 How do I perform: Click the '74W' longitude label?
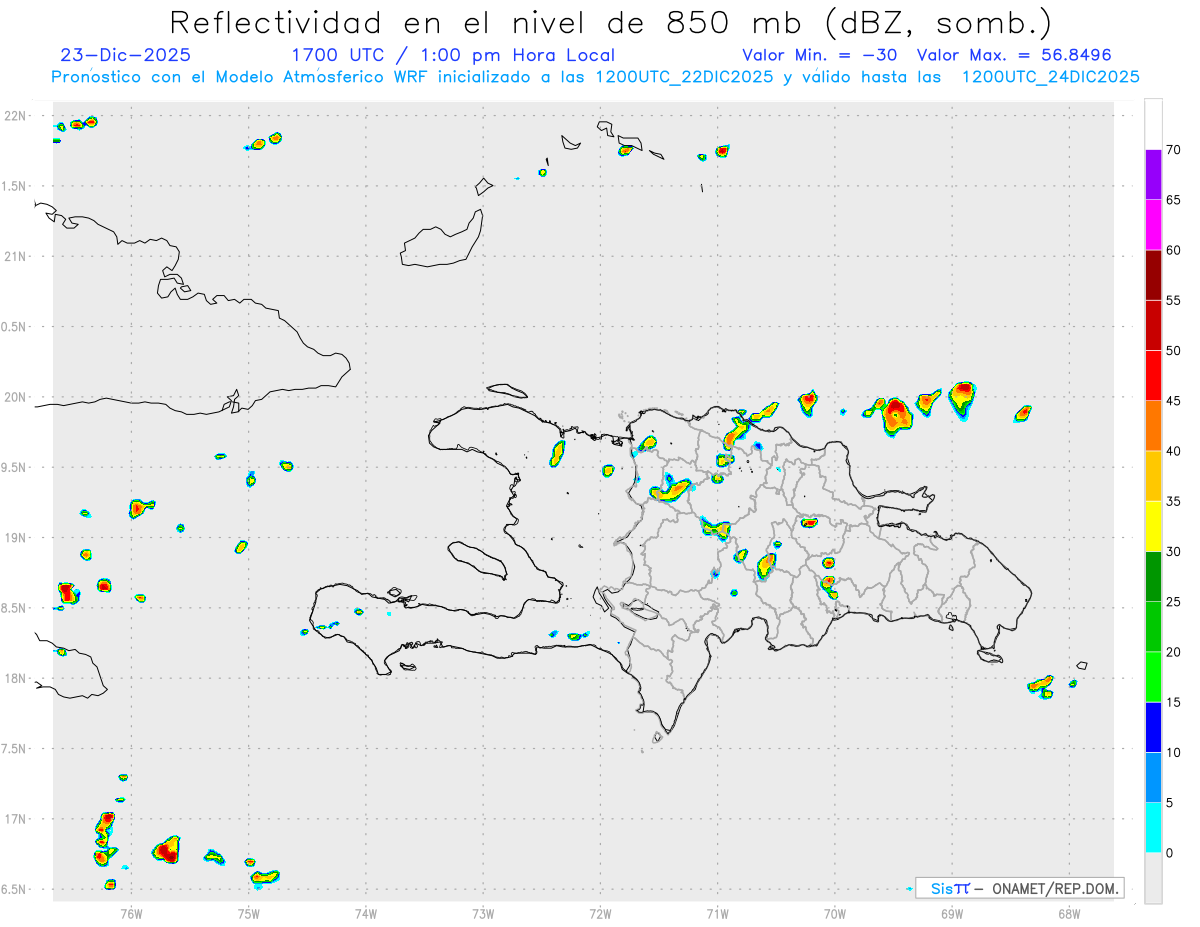click(x=366, y=913)
